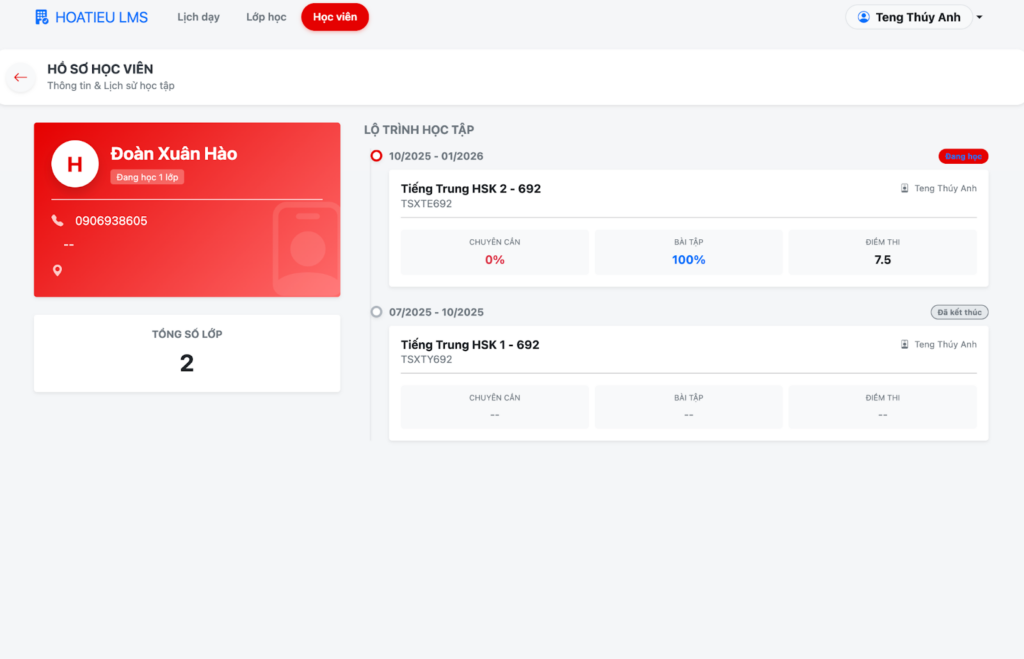
Task: Click the teacher icon in HSK 2 card
Action: [905, 188]
